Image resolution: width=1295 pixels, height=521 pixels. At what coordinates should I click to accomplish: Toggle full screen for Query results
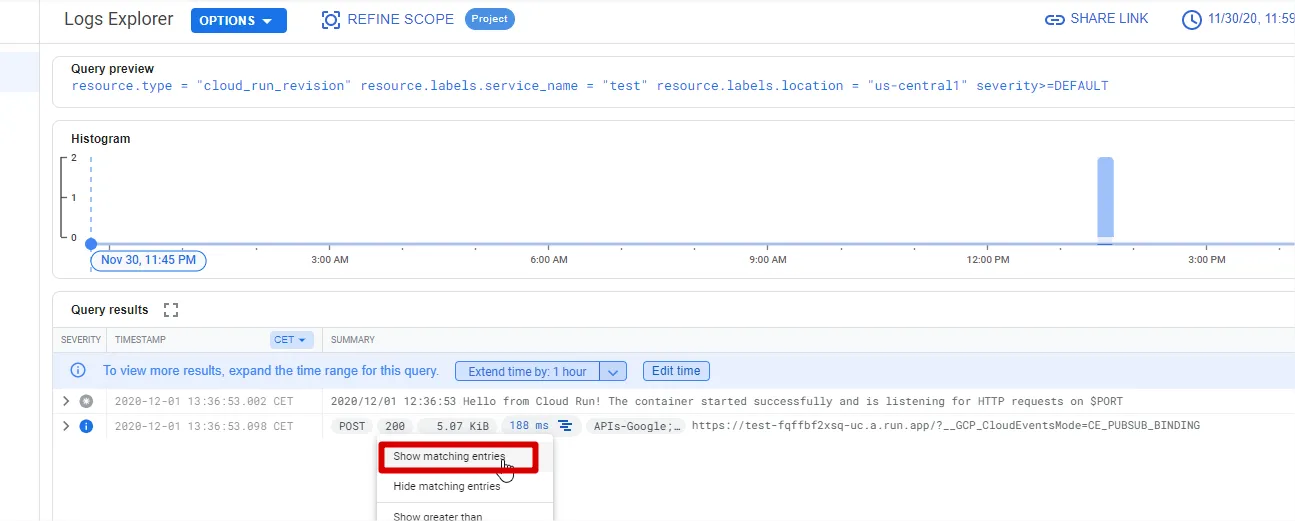(x=170, y=310)
